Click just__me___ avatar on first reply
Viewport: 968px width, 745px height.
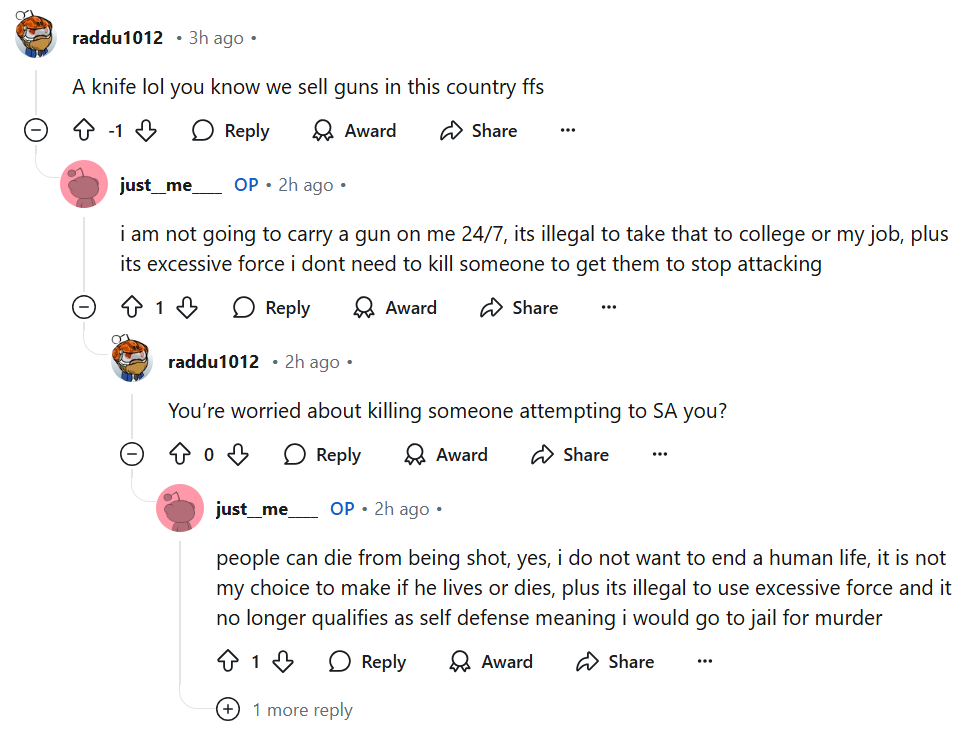[84, 185]
